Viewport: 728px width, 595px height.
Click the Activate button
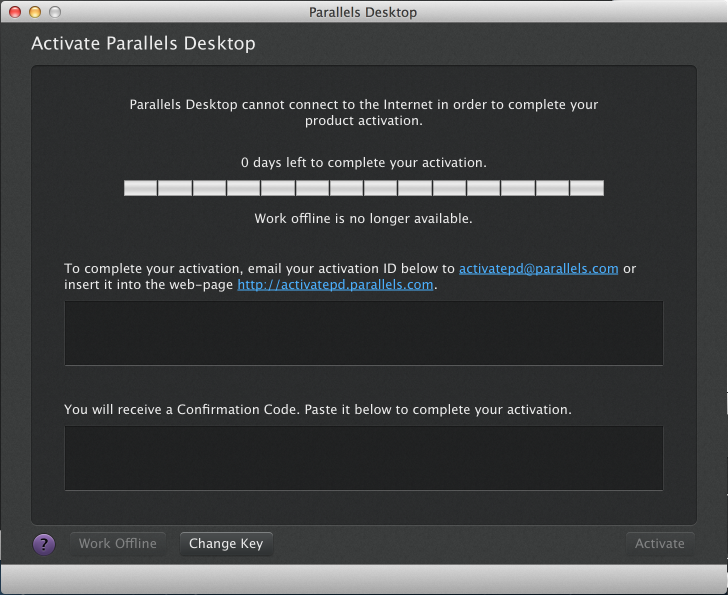660,543
